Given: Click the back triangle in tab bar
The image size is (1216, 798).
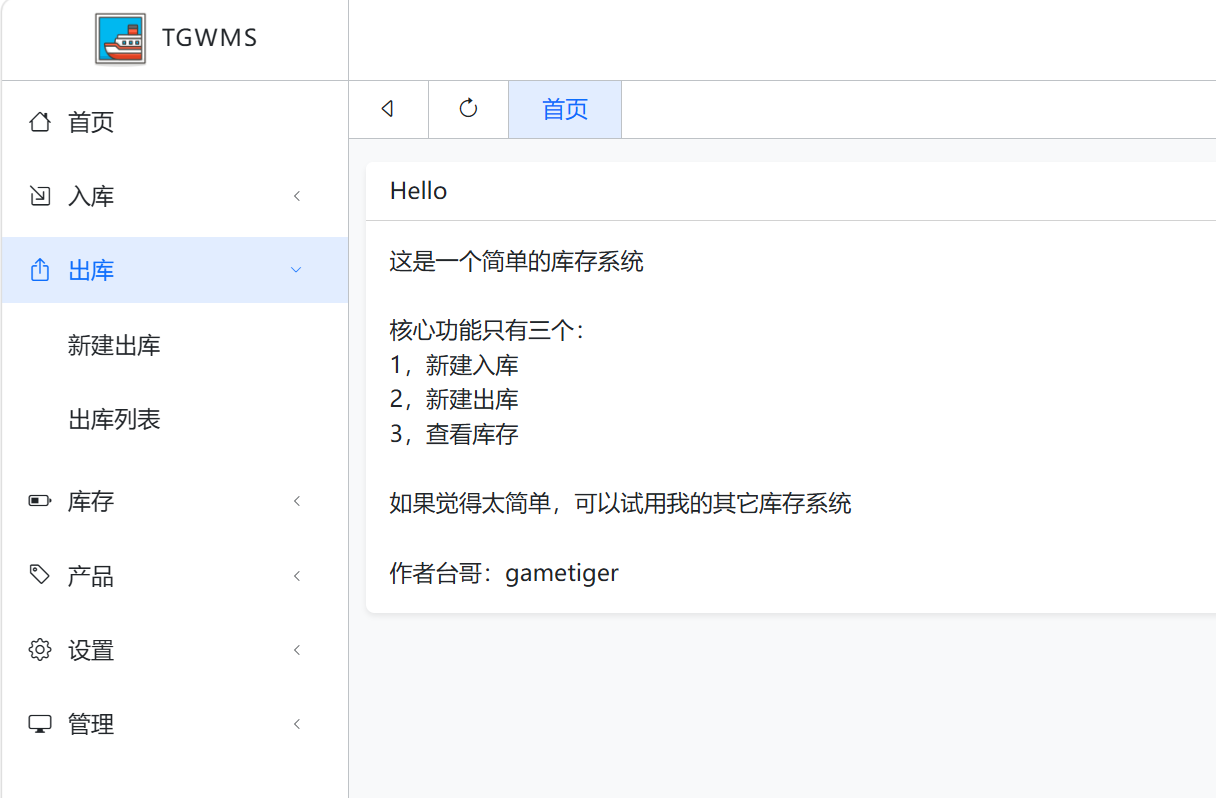Looking at the screenshot, I should pyautogui.click(x=388, y=109).
